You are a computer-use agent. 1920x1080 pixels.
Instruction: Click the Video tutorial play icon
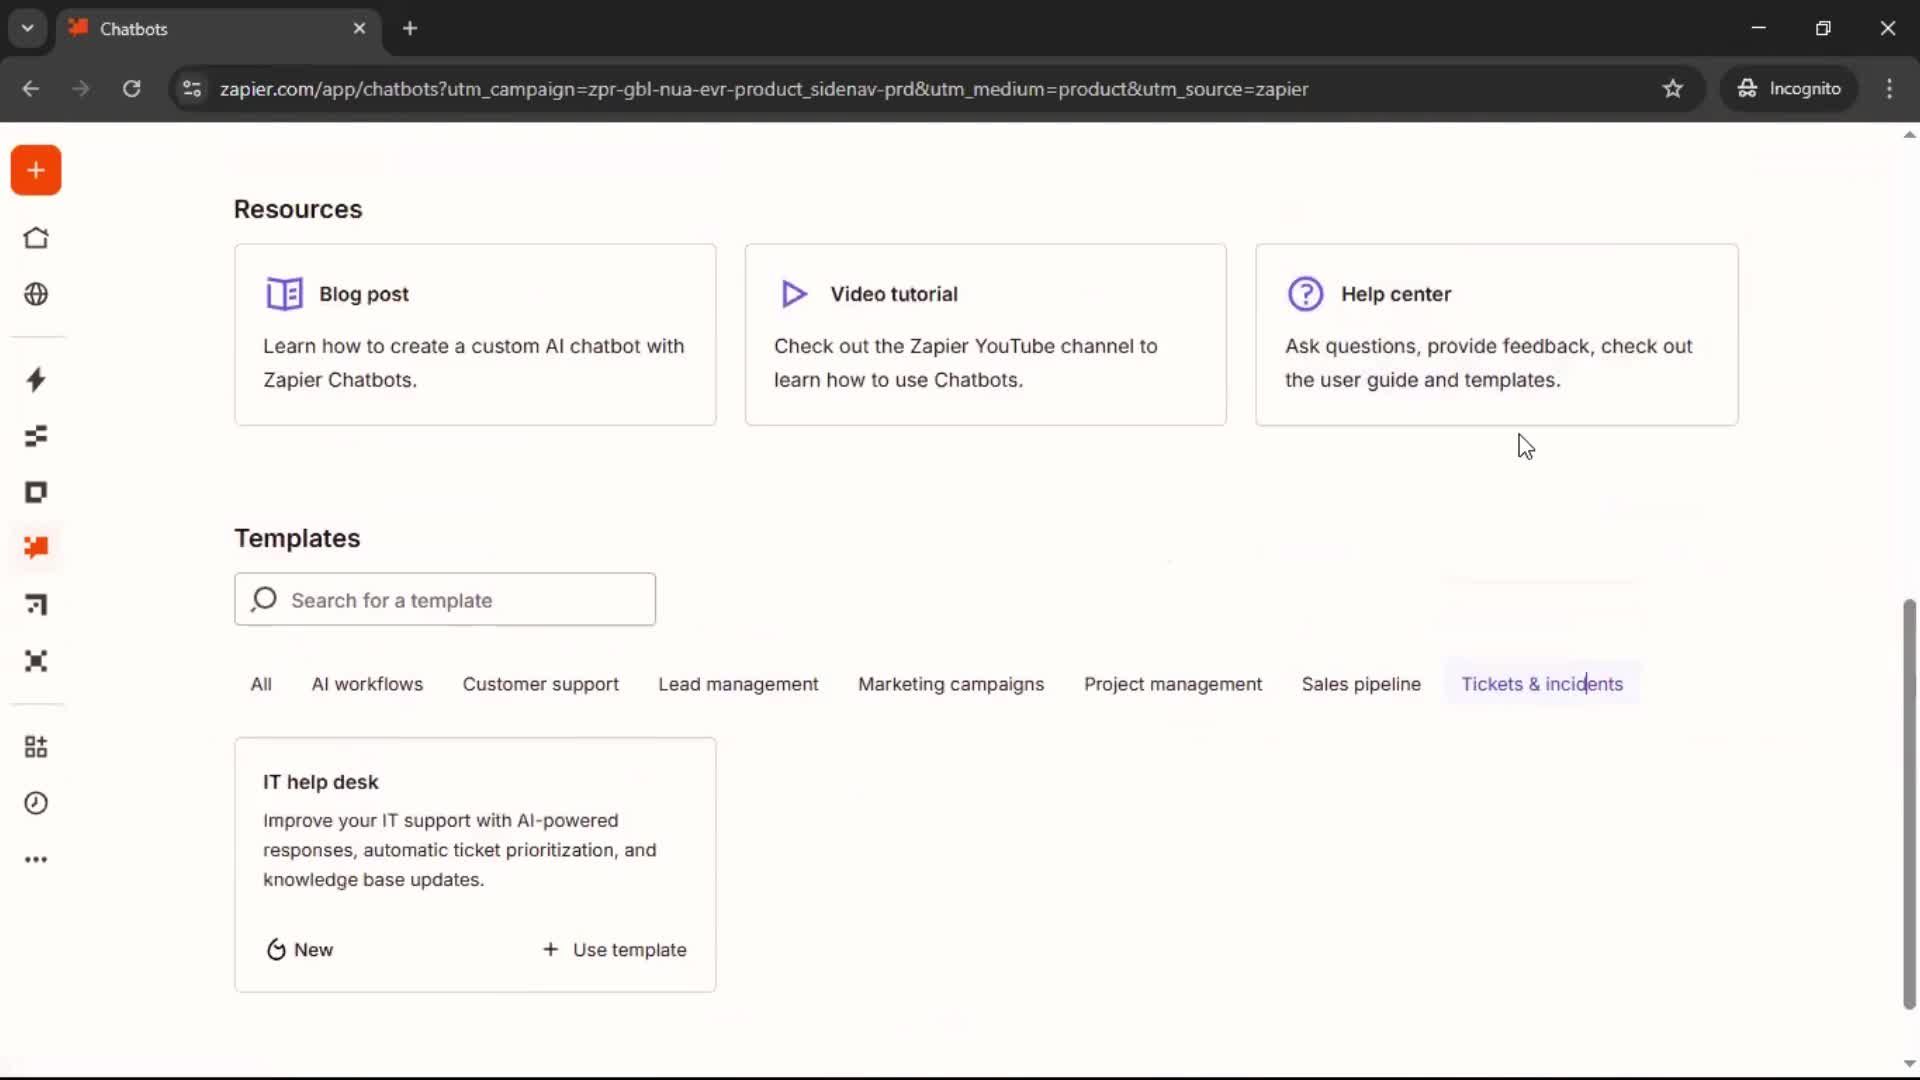point(794,294)
